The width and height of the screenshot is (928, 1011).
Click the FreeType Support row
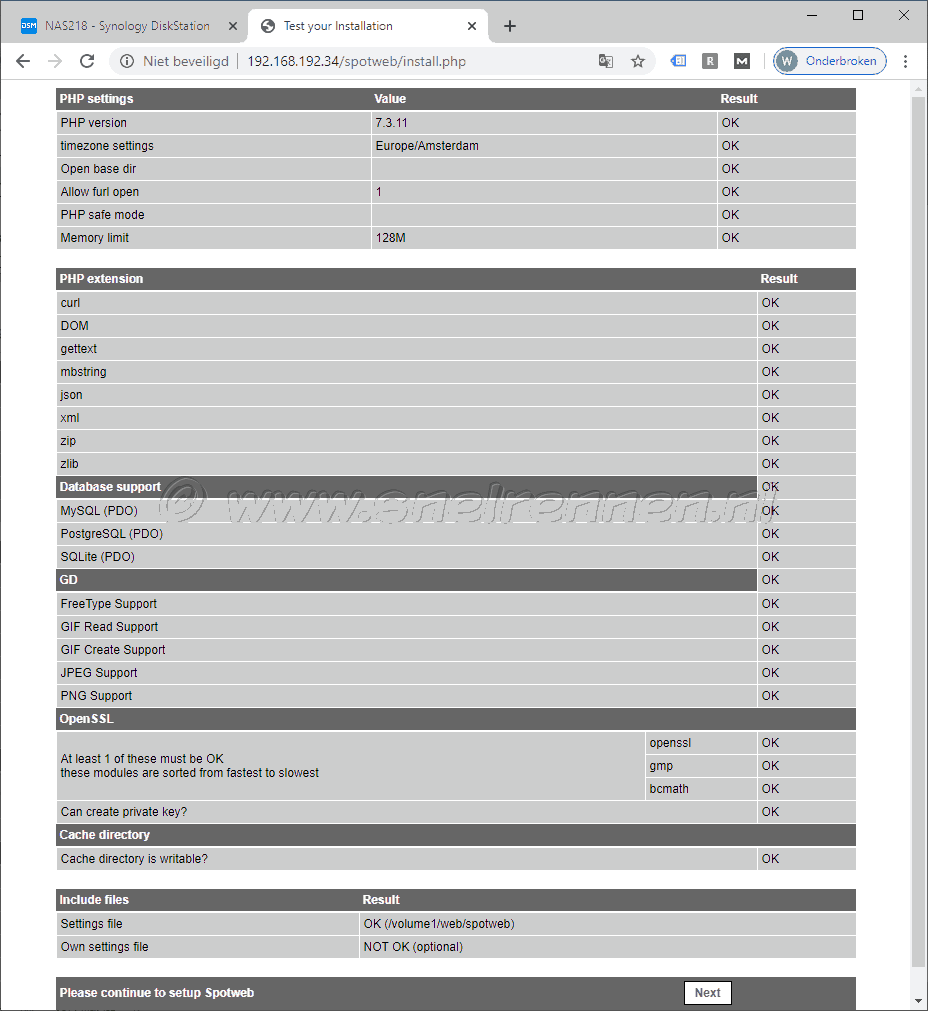(456, 604)
